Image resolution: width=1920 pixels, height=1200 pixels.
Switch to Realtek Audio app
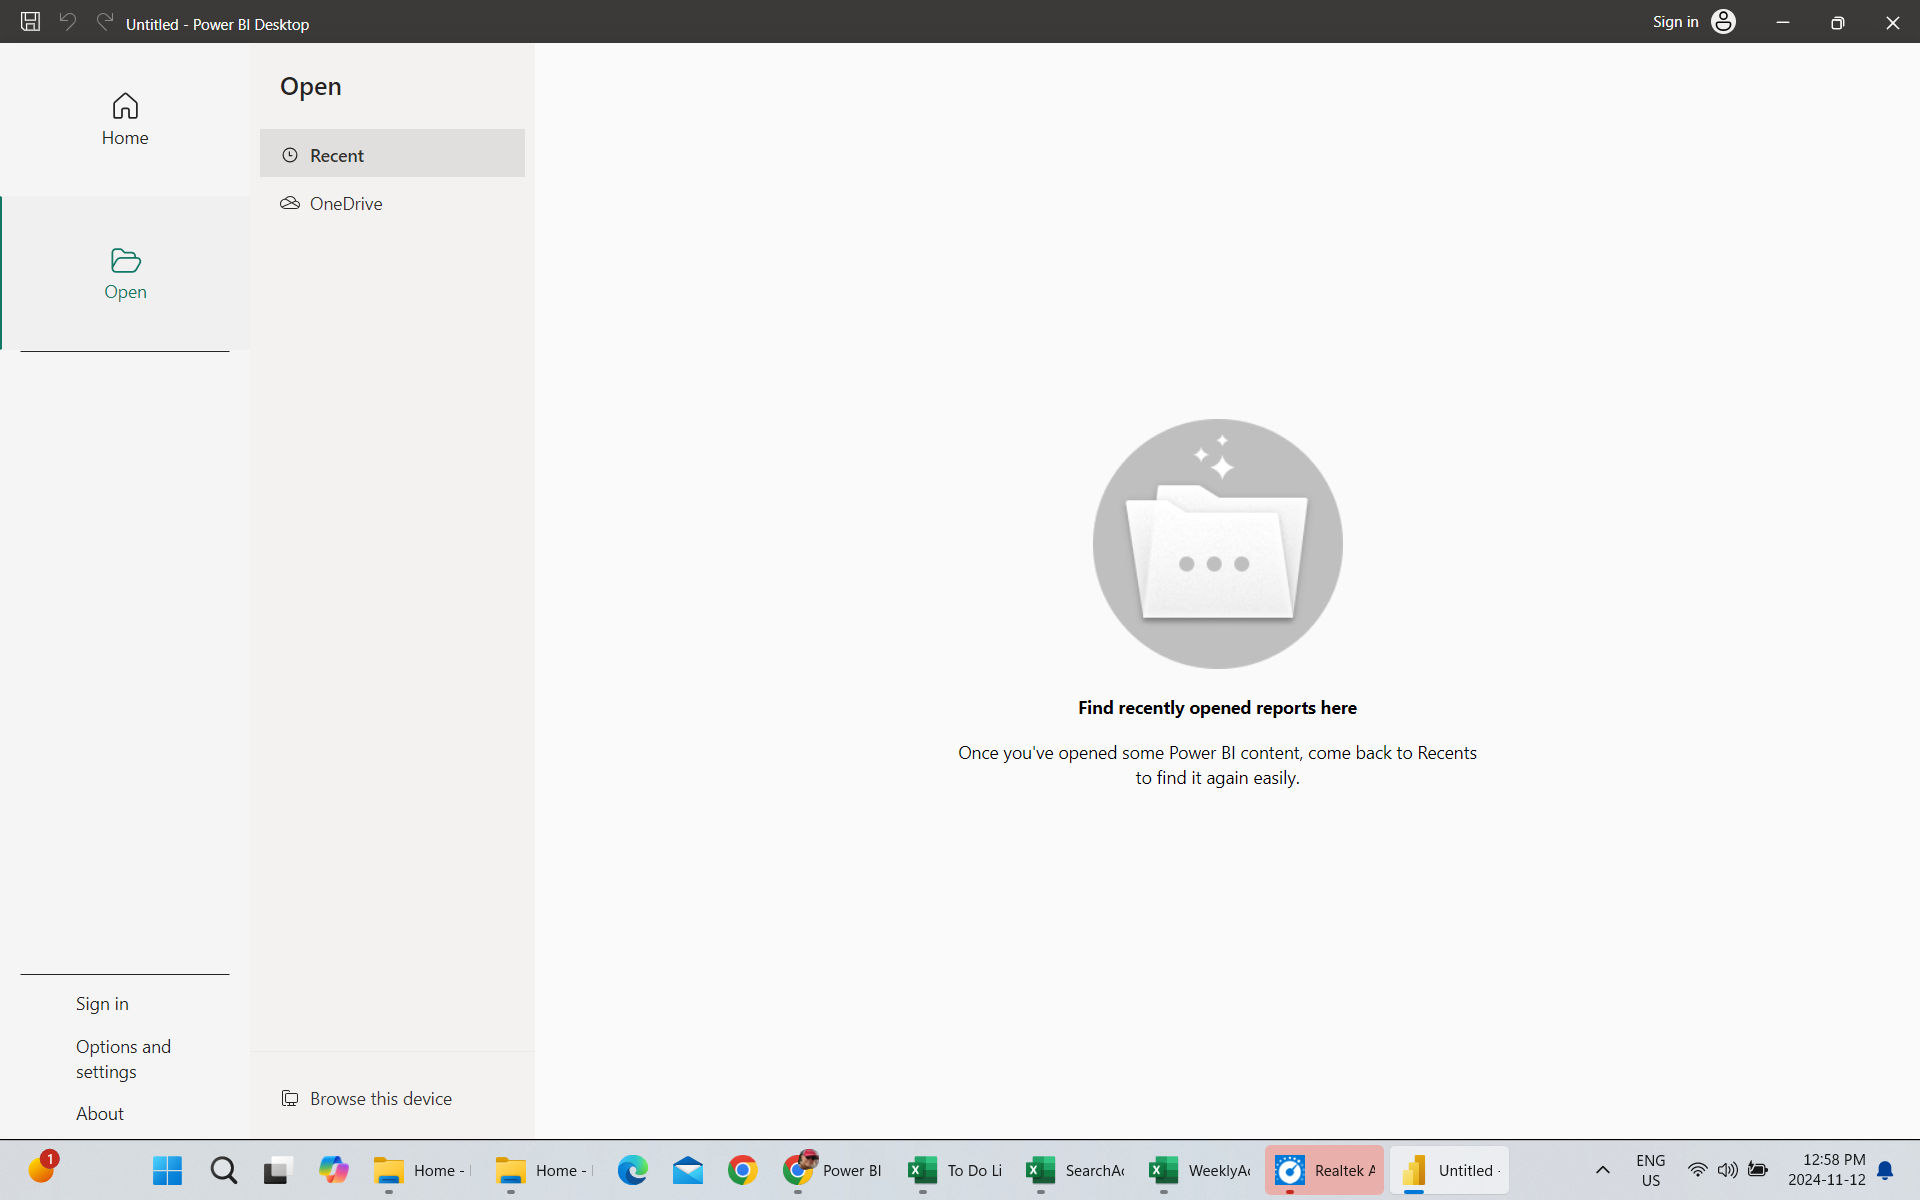coord(1324,1170)
